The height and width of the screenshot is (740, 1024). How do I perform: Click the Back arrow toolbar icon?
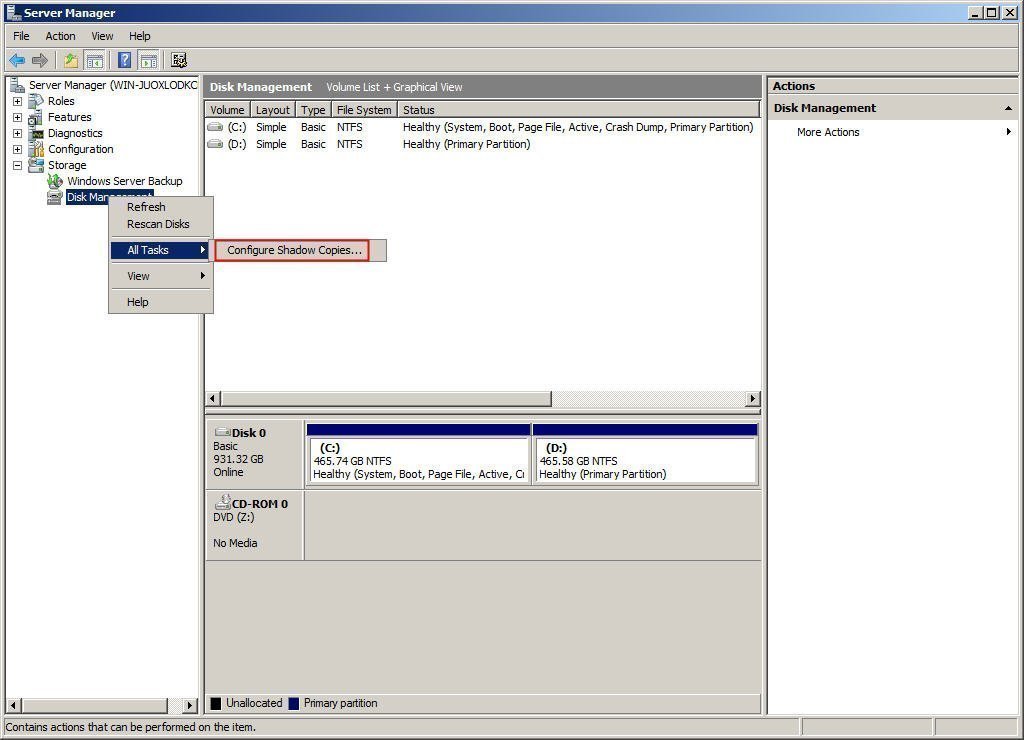(17, 61)
